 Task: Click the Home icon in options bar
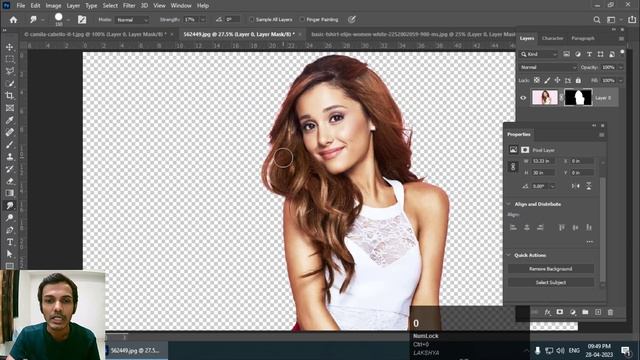(13, 20)
